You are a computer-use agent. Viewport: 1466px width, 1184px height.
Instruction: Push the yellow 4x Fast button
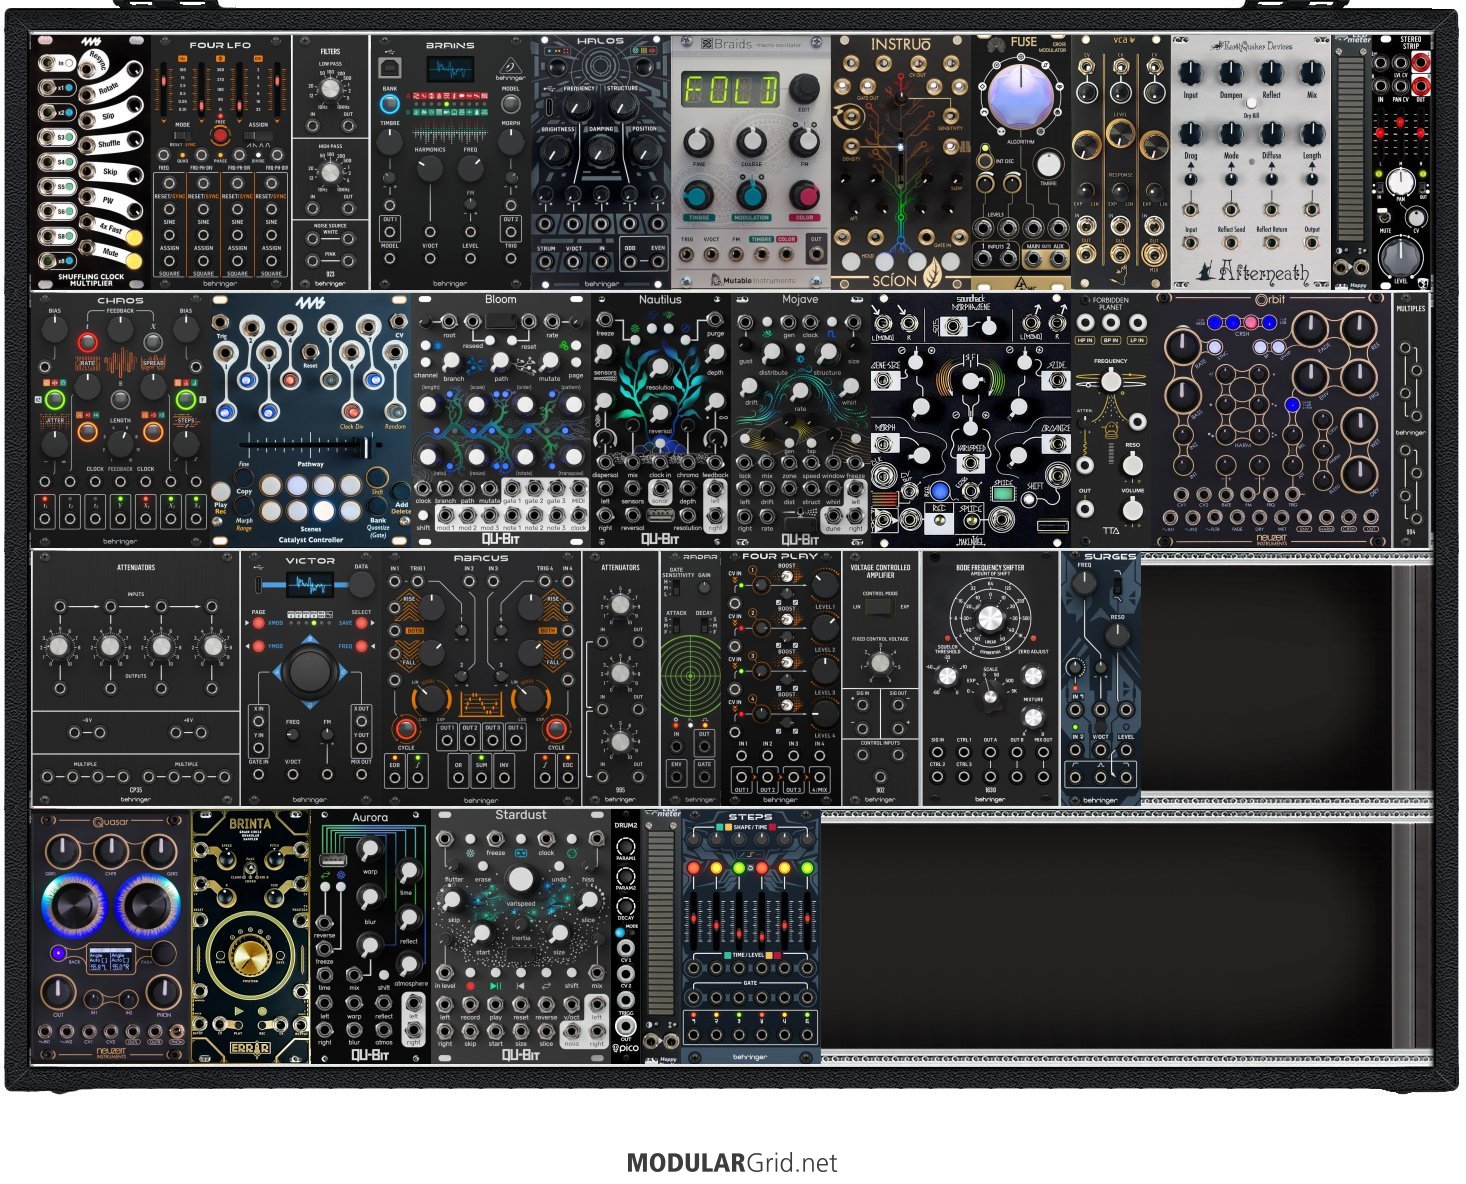click(133, 238)
